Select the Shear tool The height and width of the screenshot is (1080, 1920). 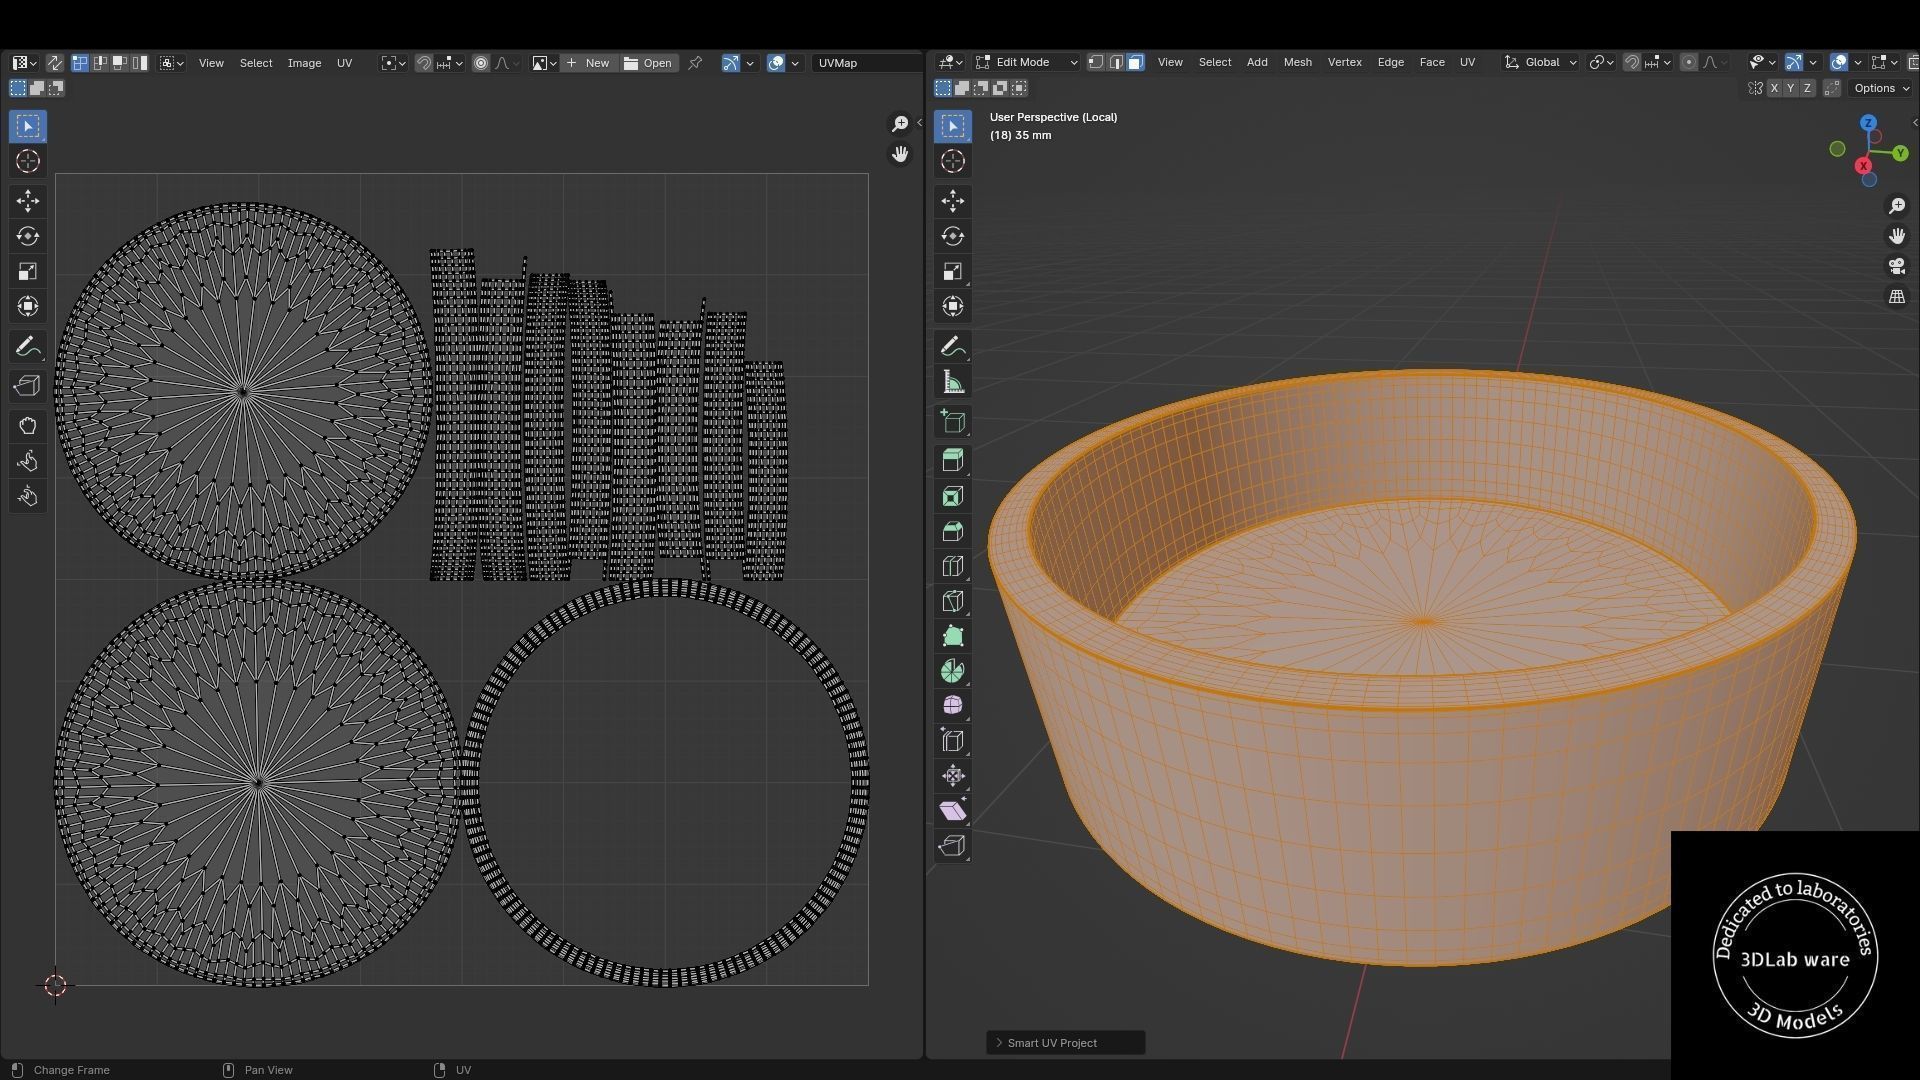coord(952,811)
